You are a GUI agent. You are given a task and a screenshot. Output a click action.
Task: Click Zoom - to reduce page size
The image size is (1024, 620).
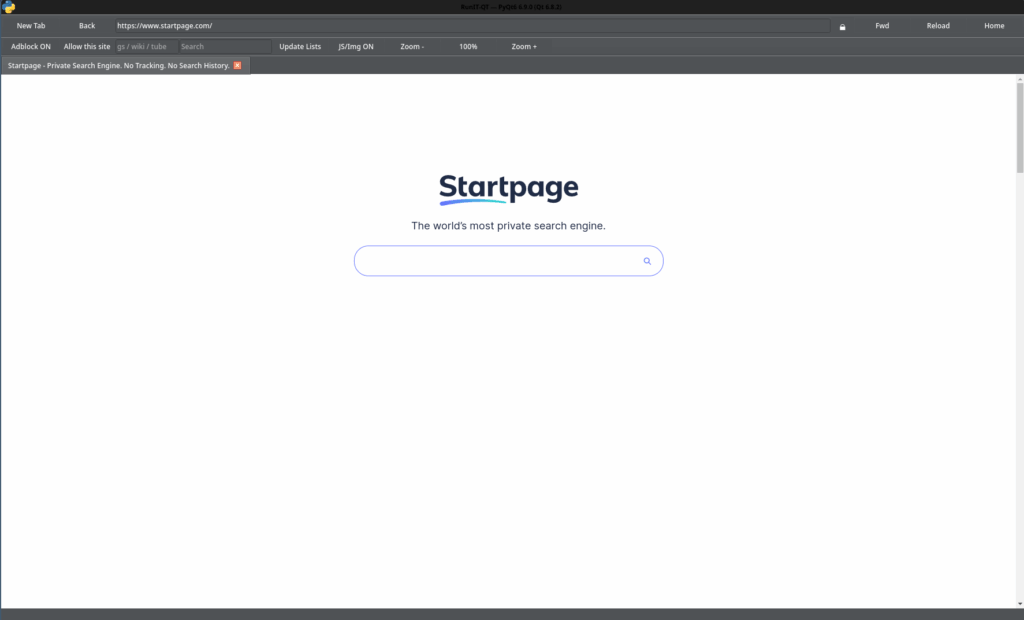point(411,46)
